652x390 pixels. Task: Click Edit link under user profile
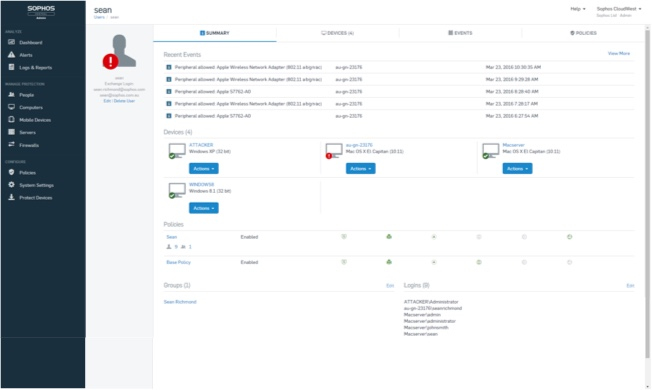click(107, 101)
